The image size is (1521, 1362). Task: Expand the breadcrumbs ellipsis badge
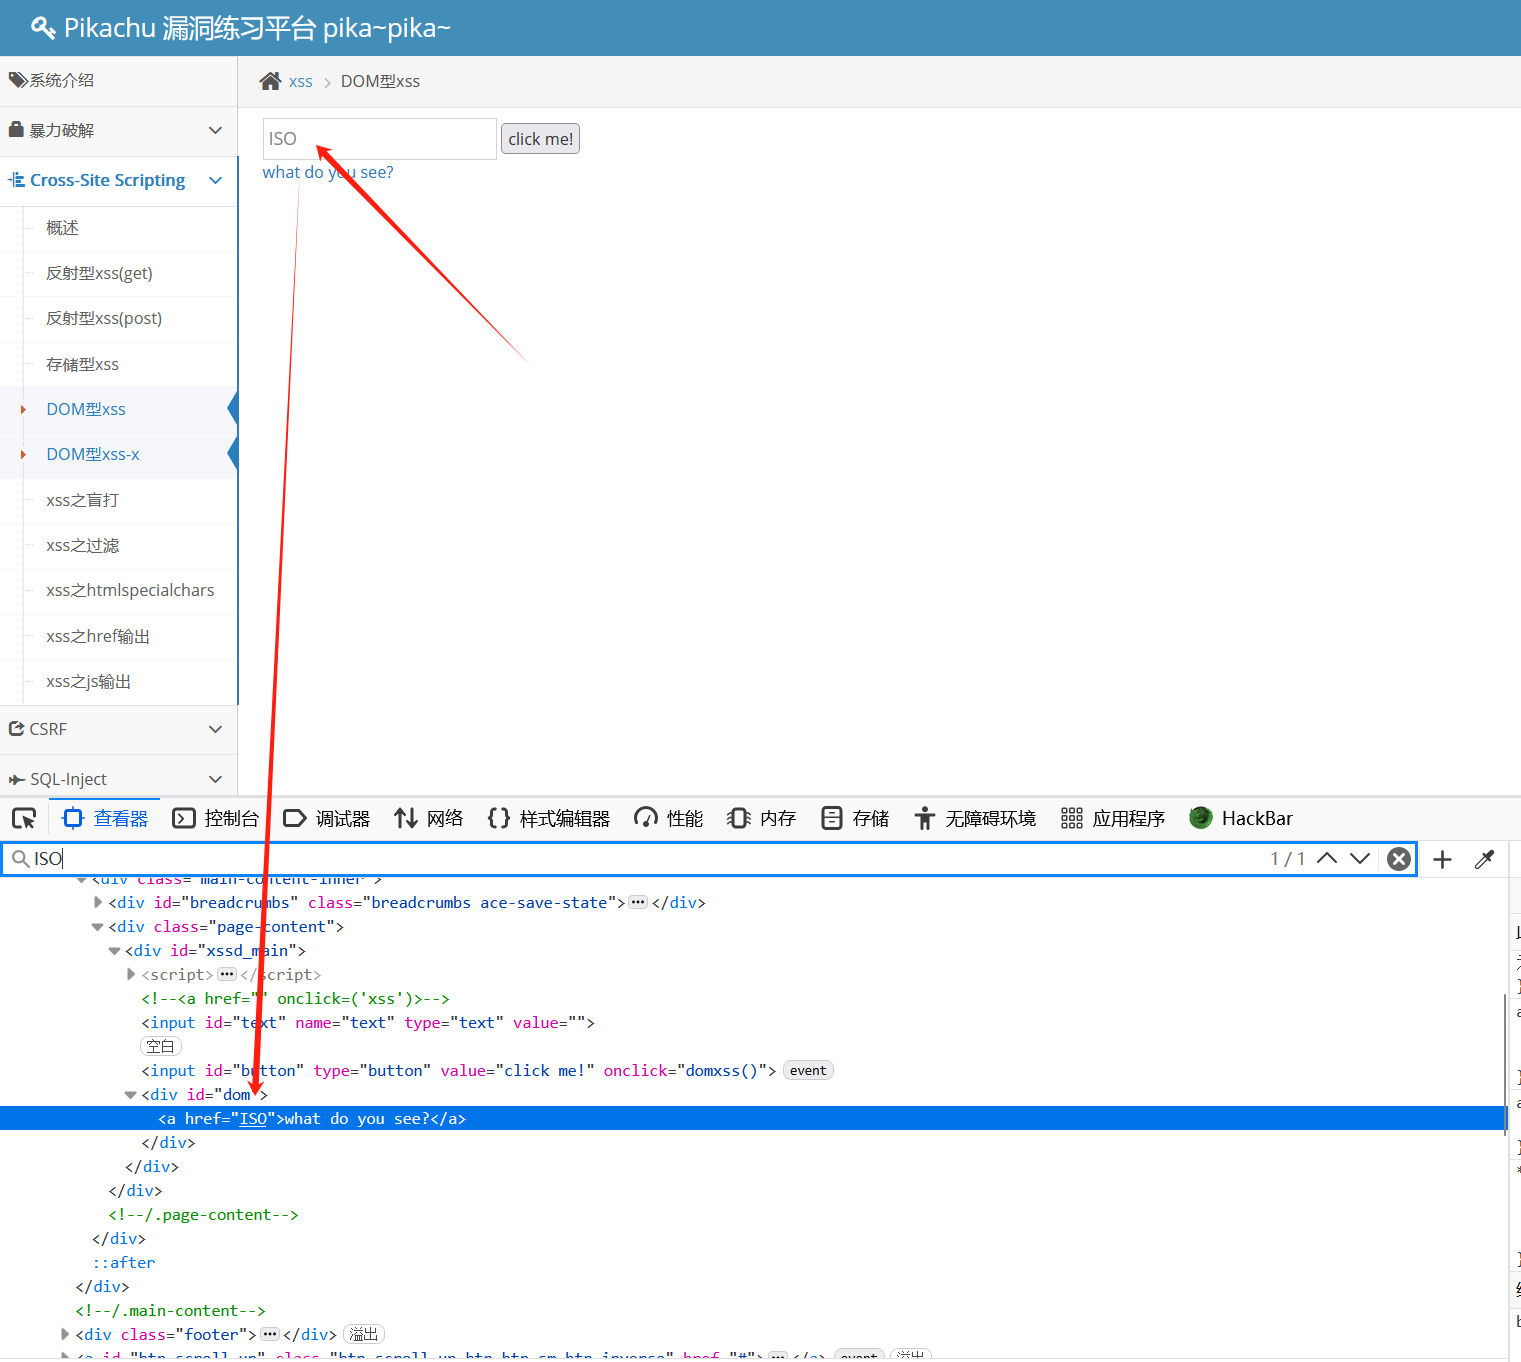(638, 902)
